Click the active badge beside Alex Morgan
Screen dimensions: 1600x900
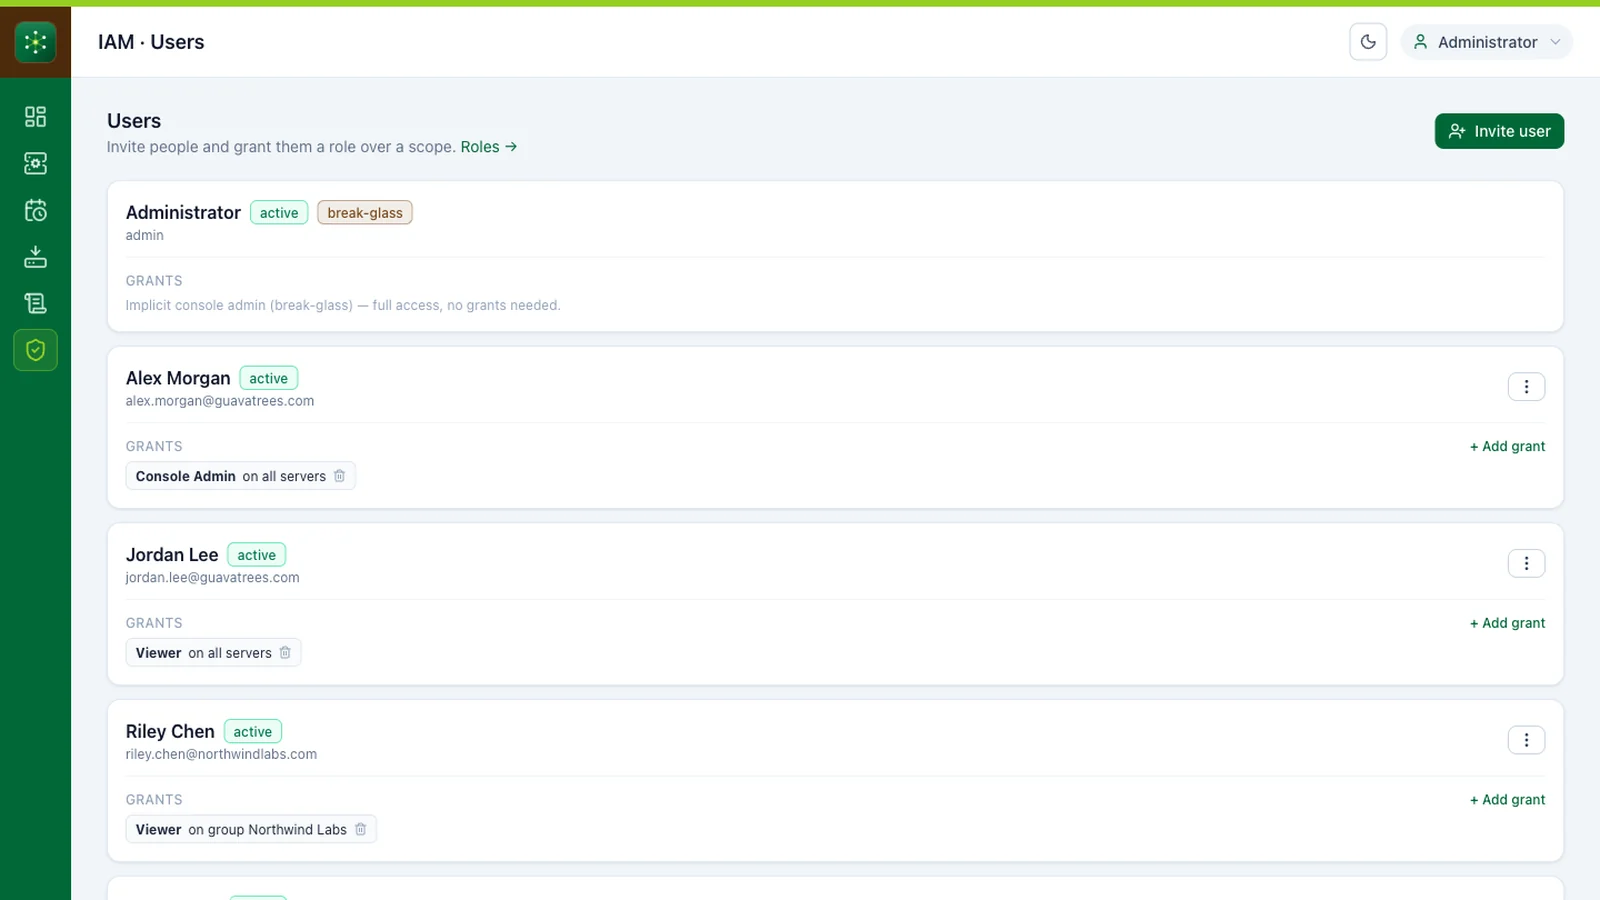(x=268, y=378)
